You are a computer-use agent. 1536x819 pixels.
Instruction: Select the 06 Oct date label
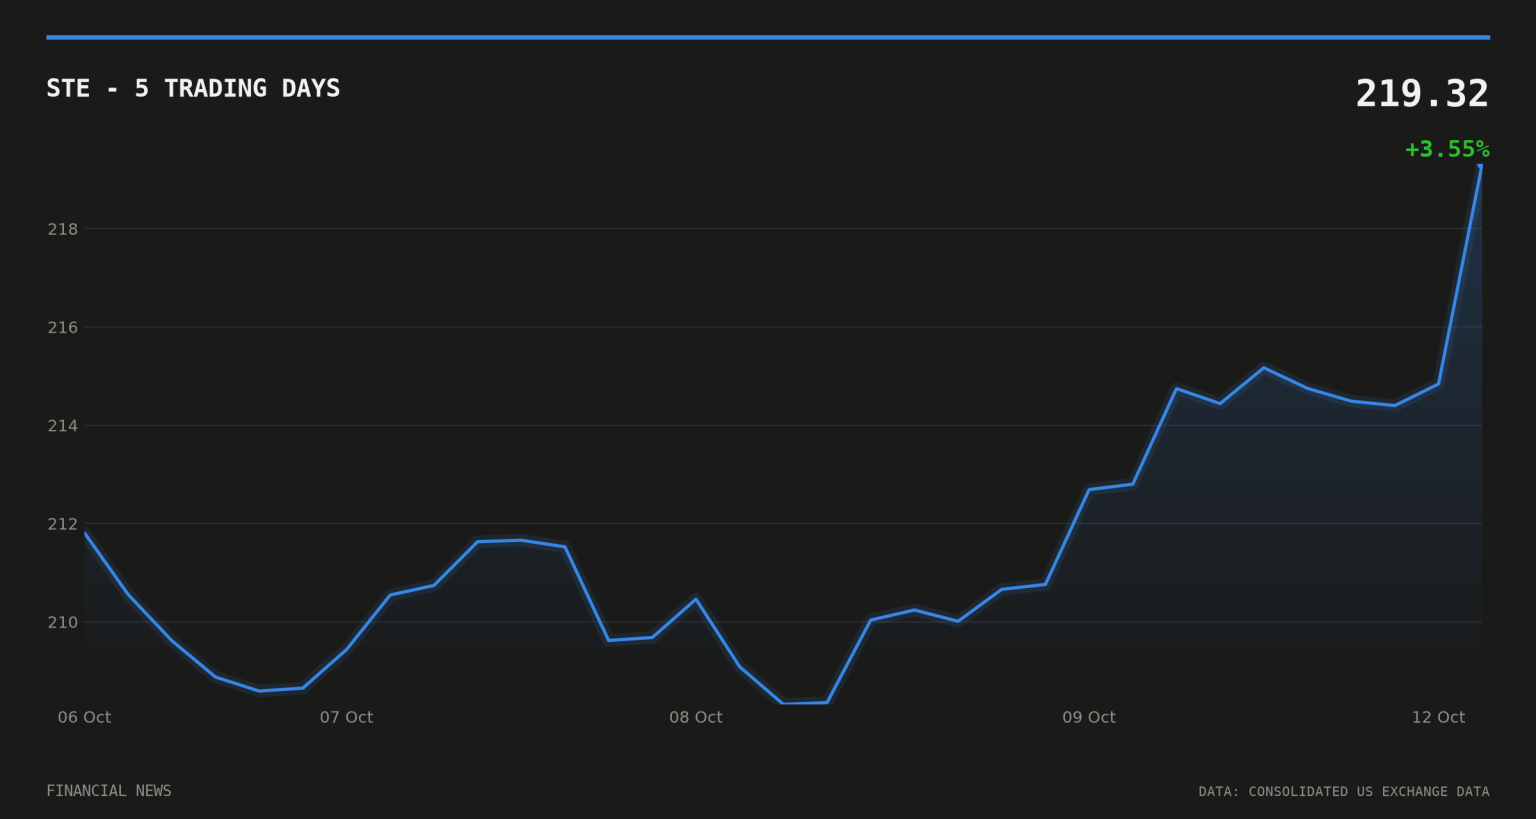coord(84,717)
